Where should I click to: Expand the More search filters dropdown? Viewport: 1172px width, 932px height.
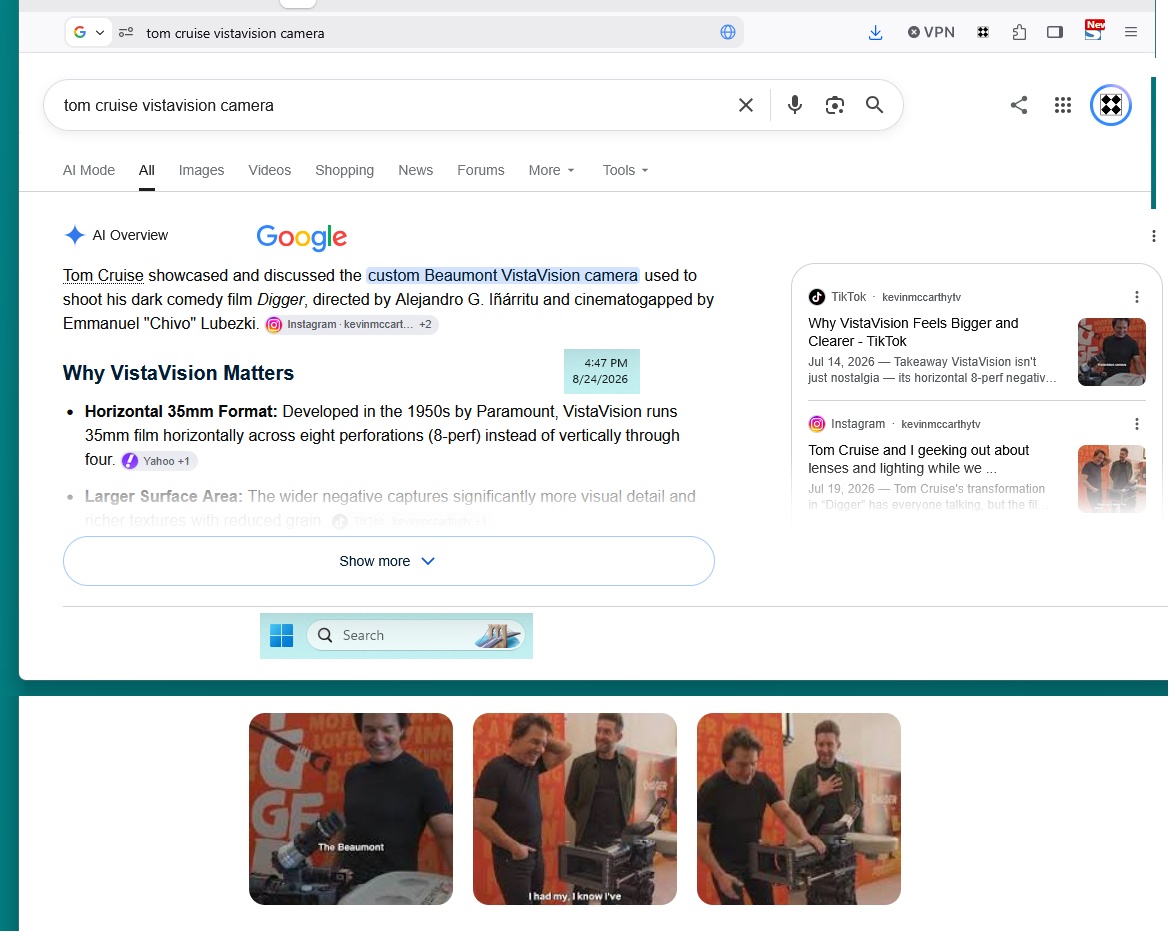pyautogui.click(x=552, y=170)
